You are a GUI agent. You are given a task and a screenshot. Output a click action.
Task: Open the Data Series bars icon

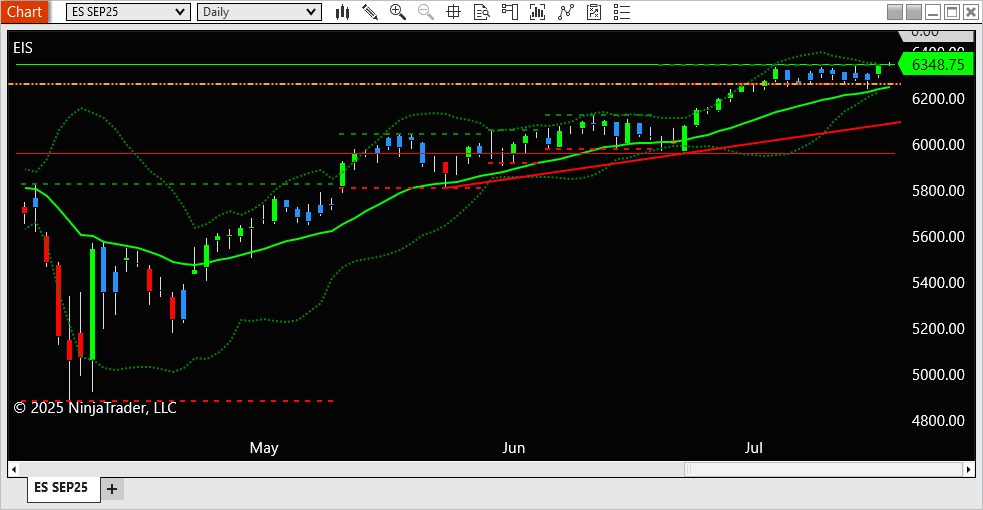click(537, 12)
